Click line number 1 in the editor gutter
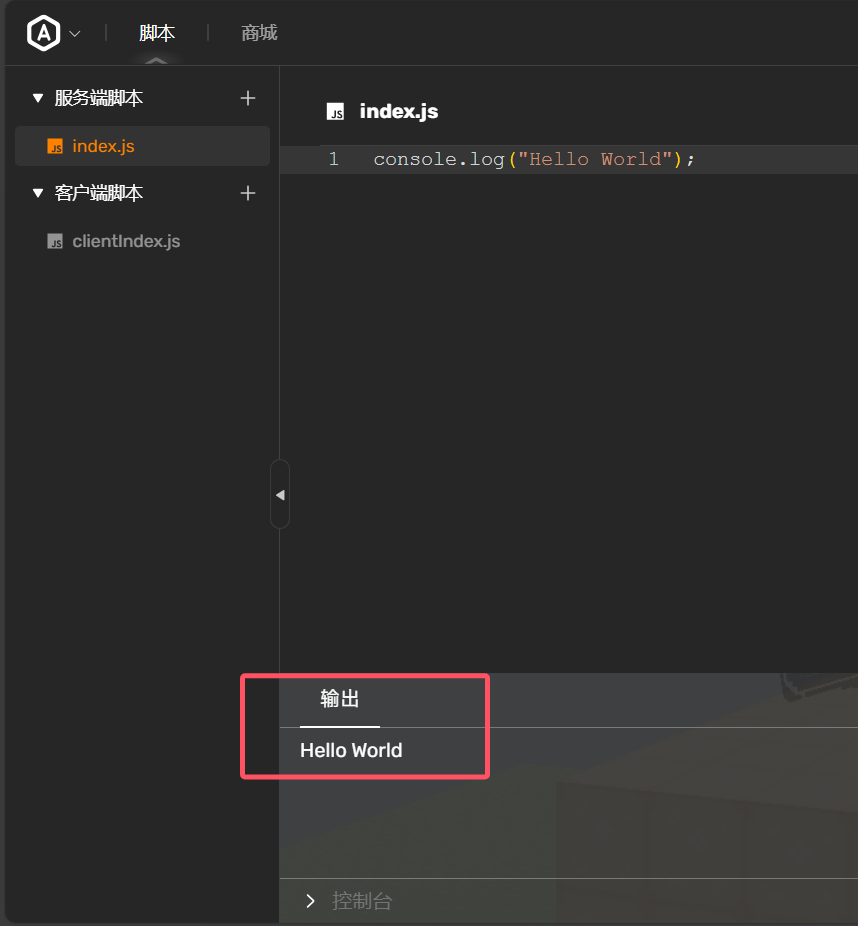 coord(333,159)
